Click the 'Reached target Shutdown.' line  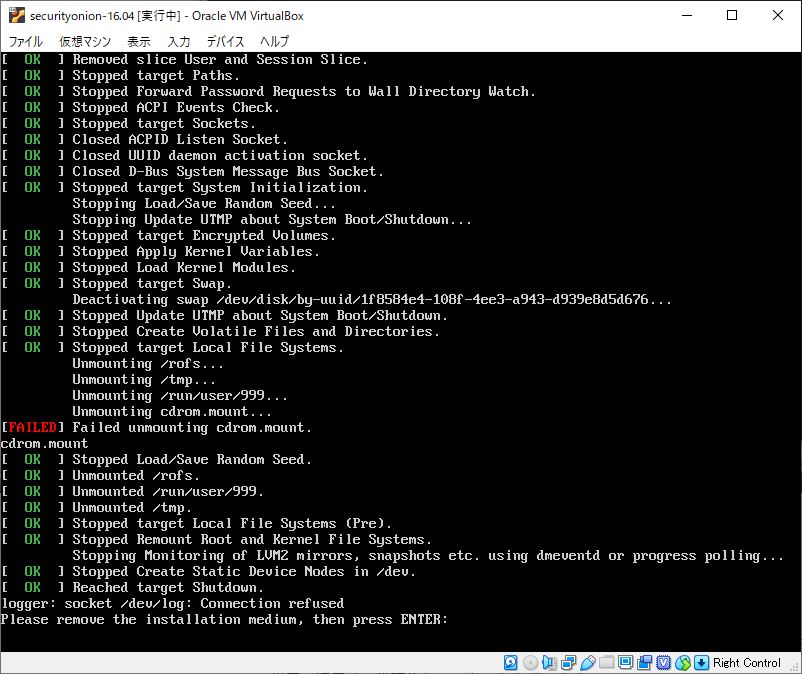[168, 588]
